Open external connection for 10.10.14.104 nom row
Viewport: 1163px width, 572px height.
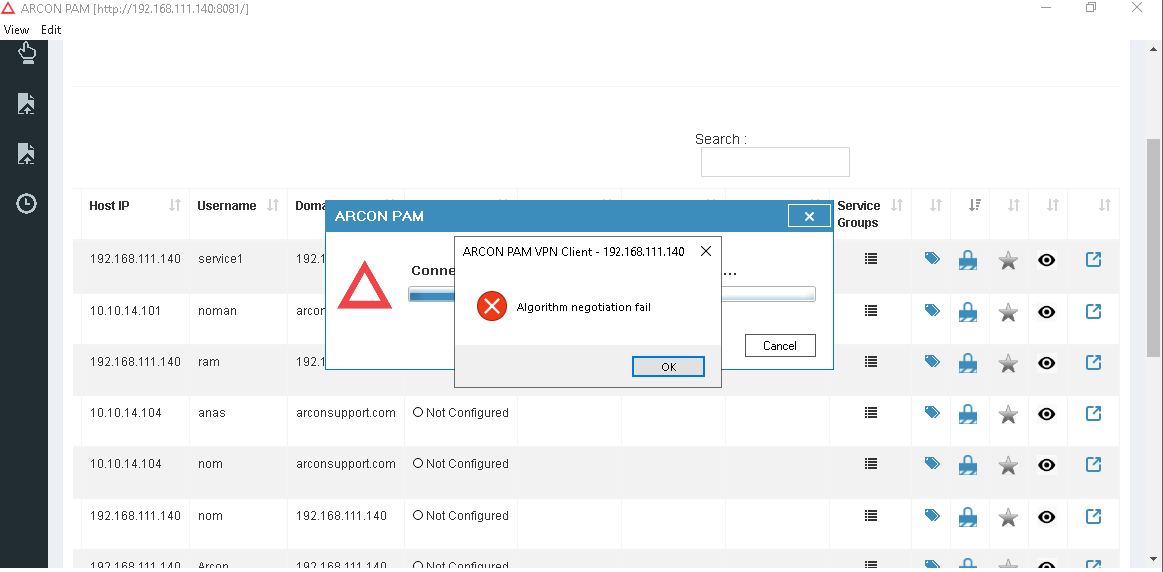(1093, 464)
